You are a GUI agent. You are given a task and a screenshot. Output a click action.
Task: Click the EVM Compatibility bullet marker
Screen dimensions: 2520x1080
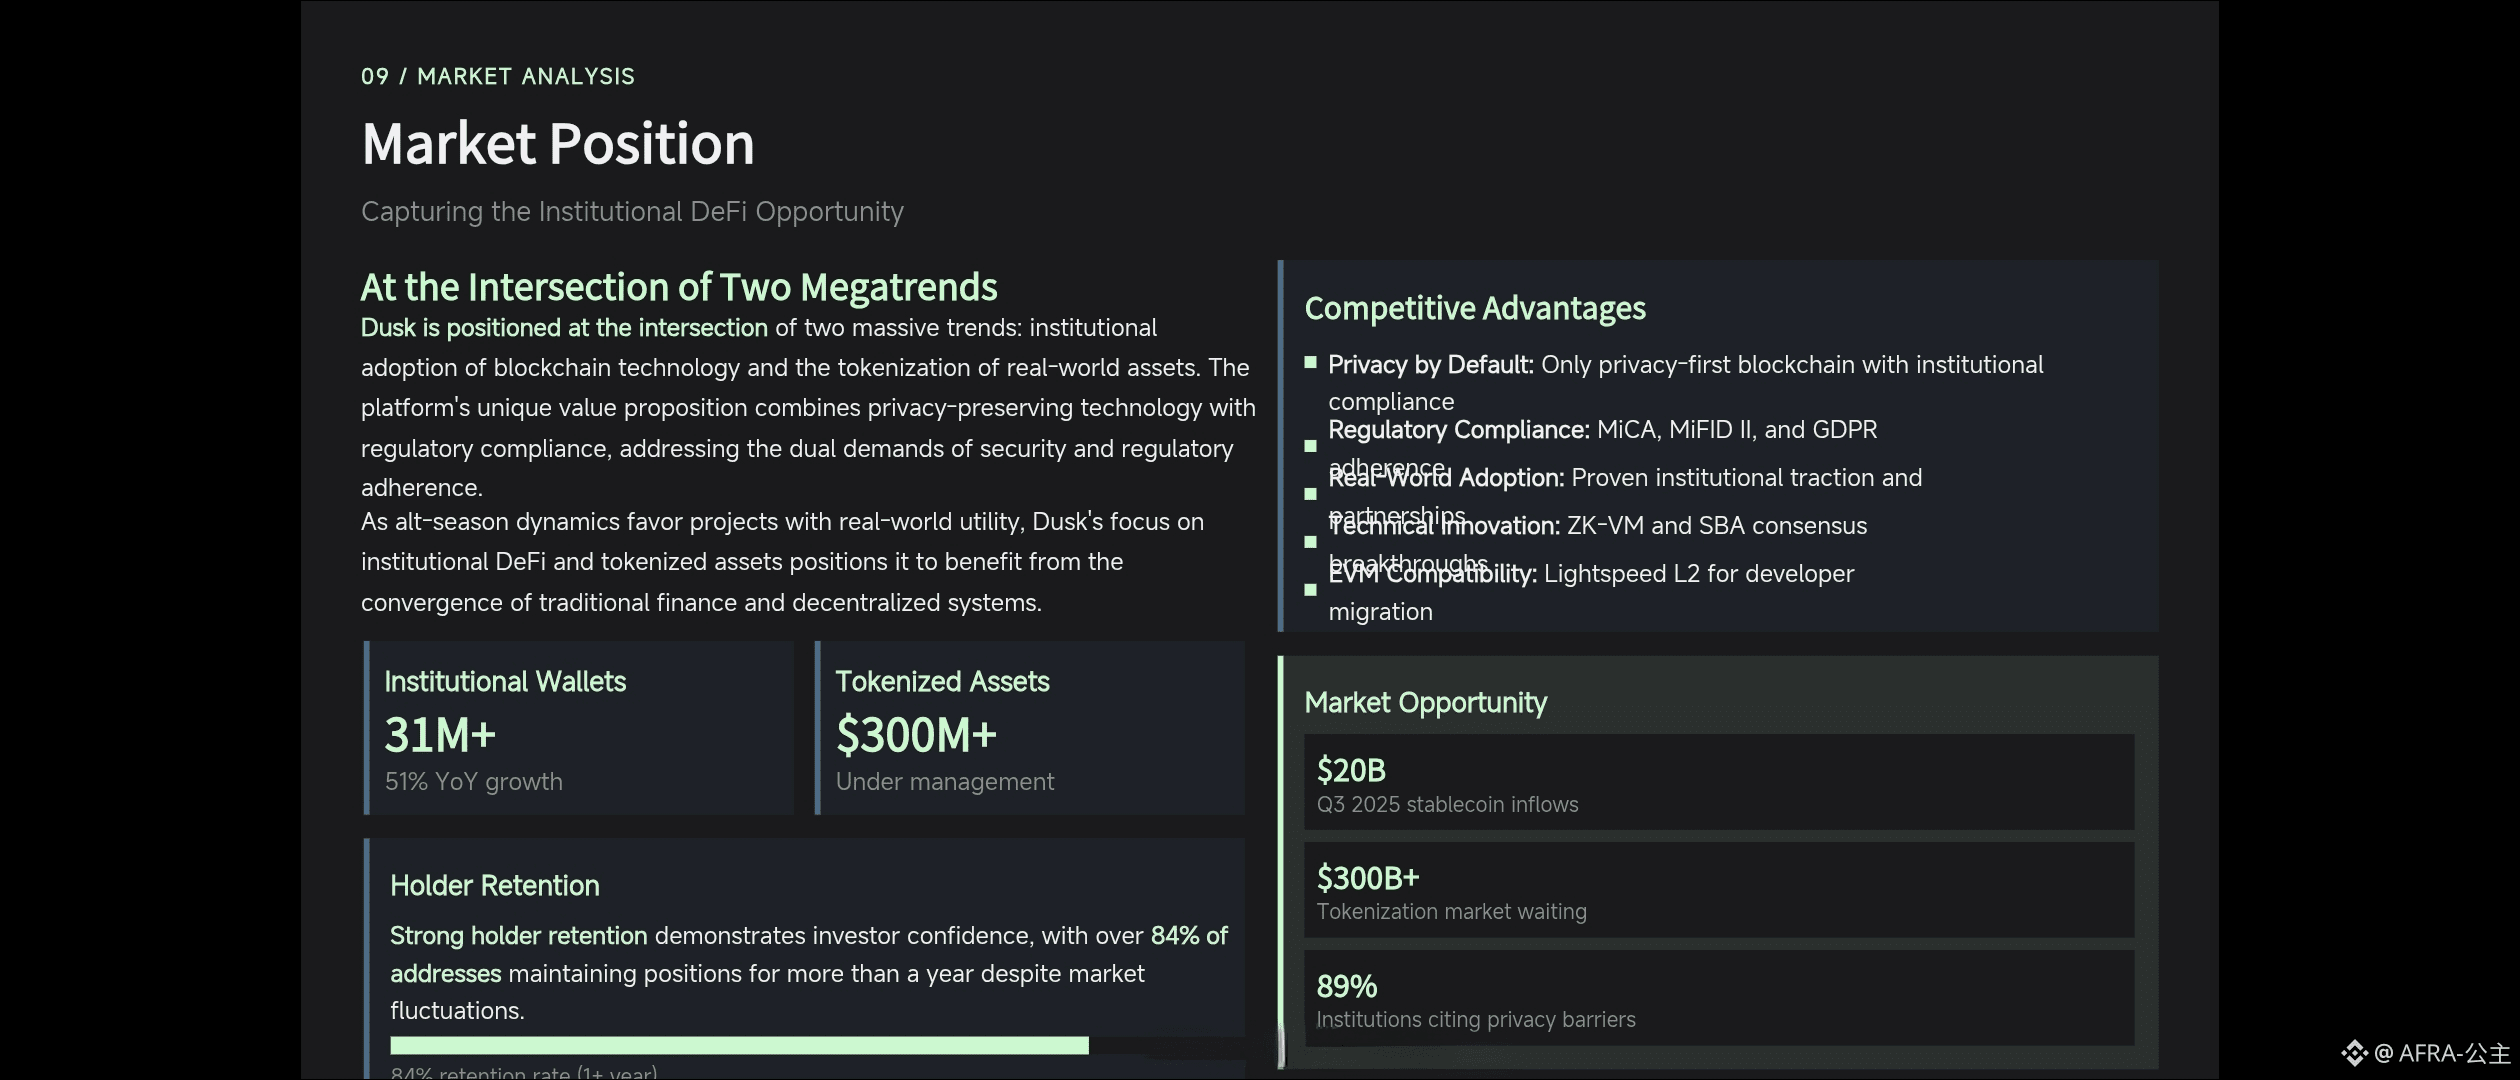coord(1310,590)
